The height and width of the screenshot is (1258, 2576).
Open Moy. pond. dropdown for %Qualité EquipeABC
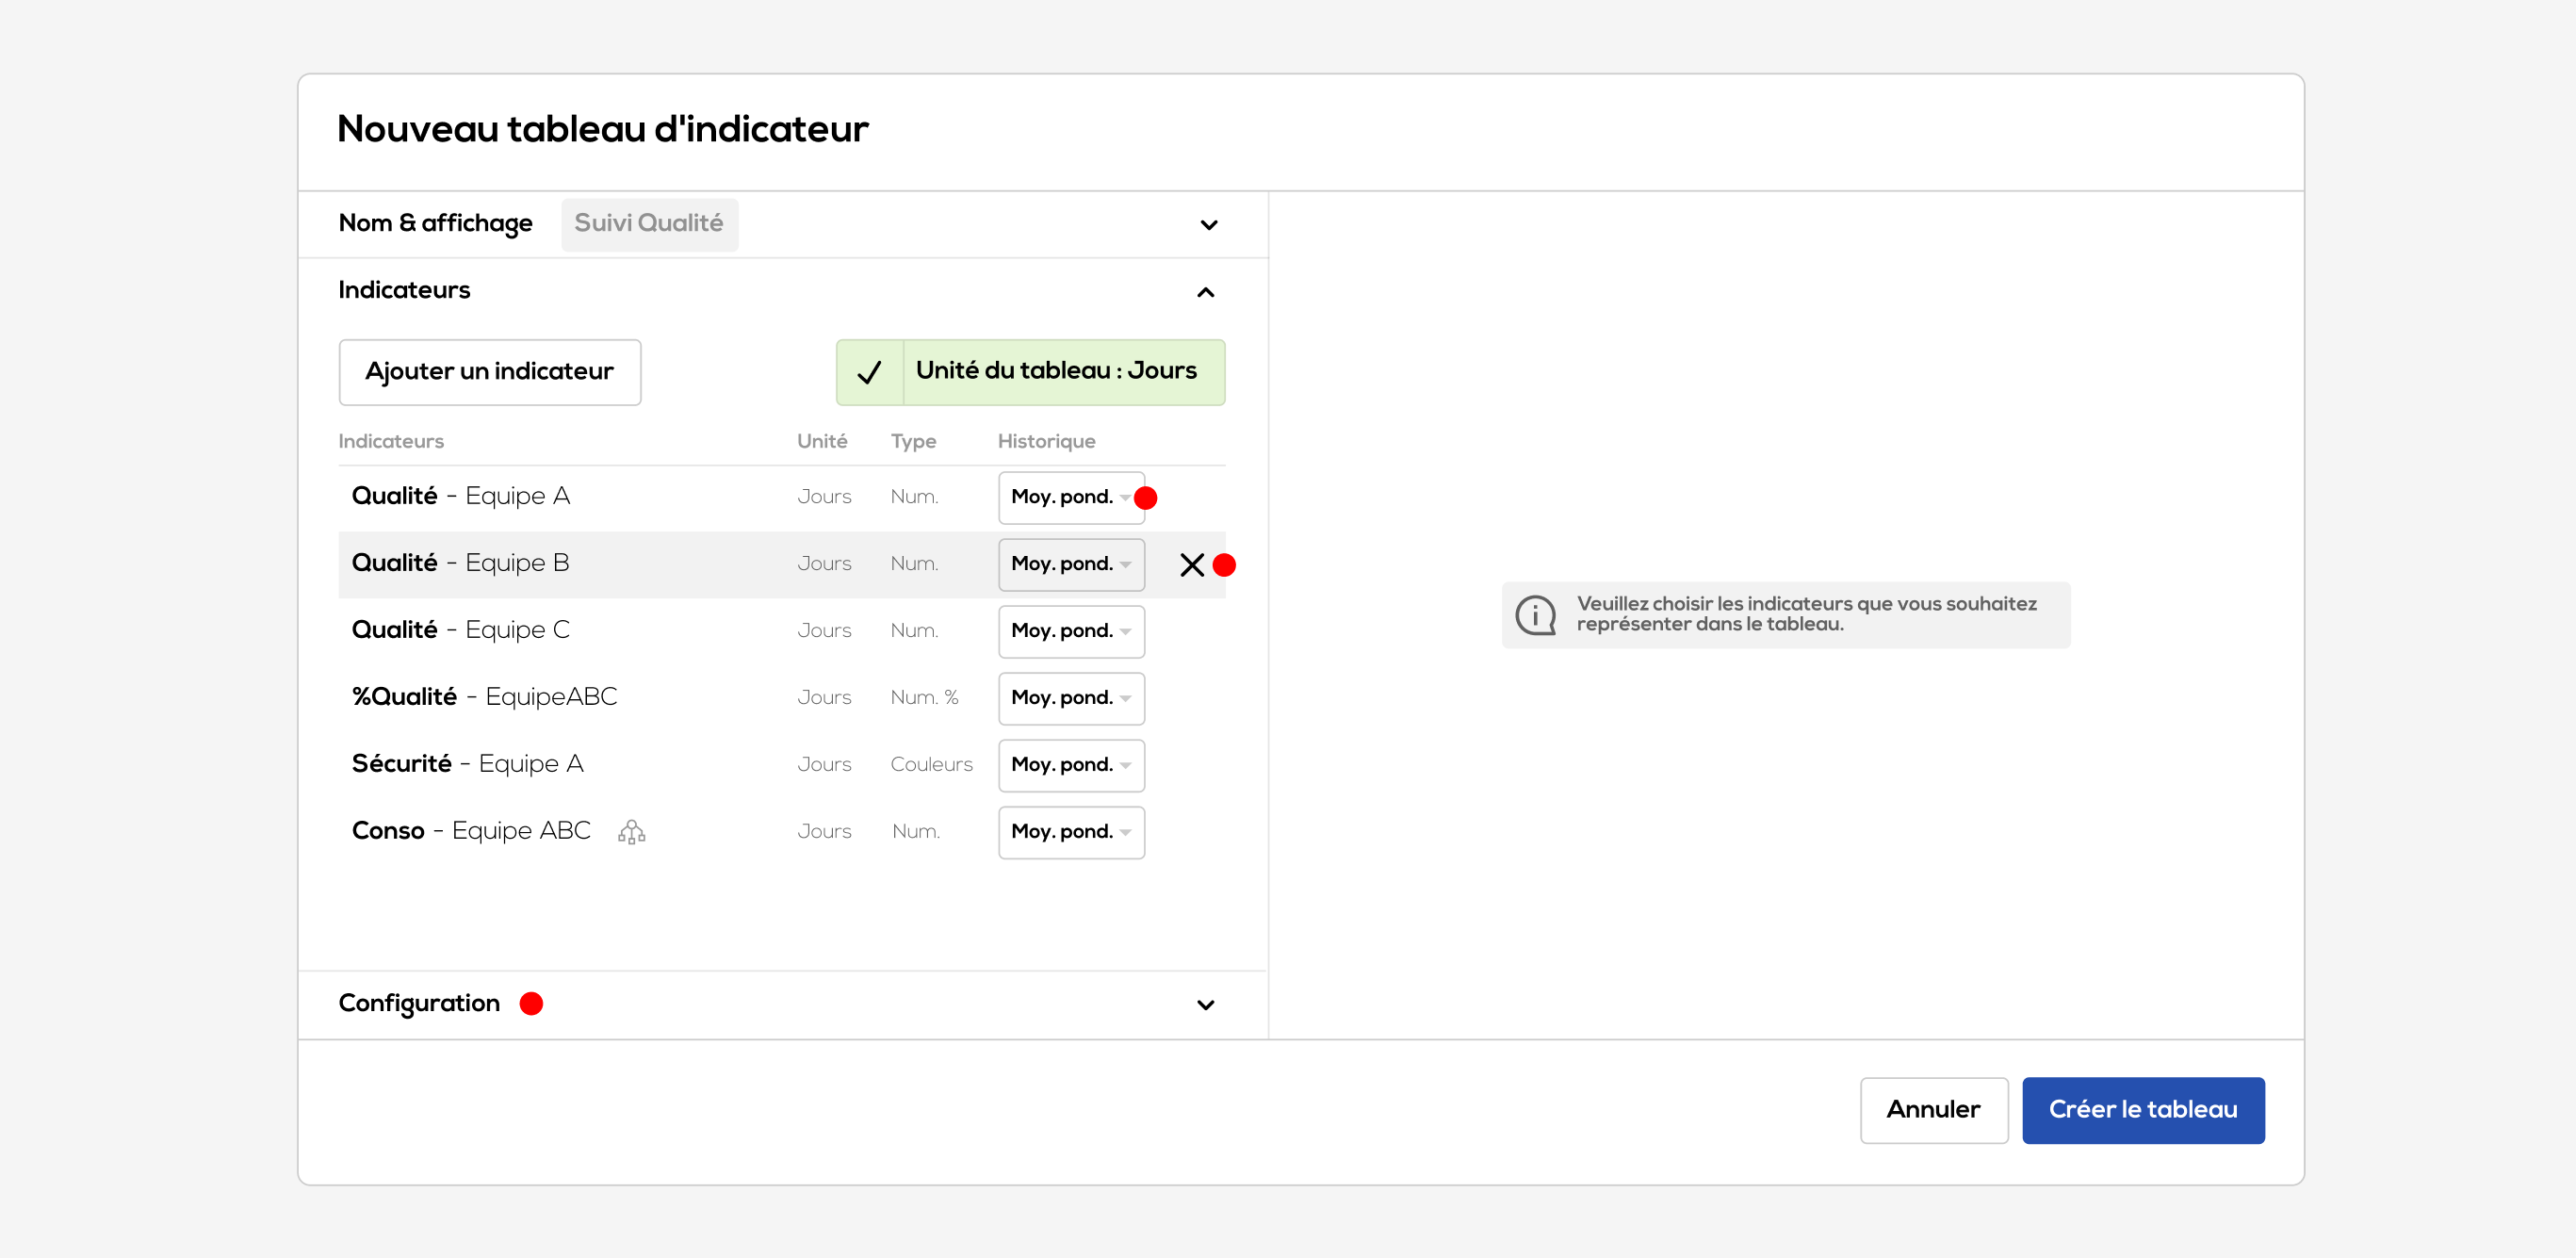coord(1070,698)
